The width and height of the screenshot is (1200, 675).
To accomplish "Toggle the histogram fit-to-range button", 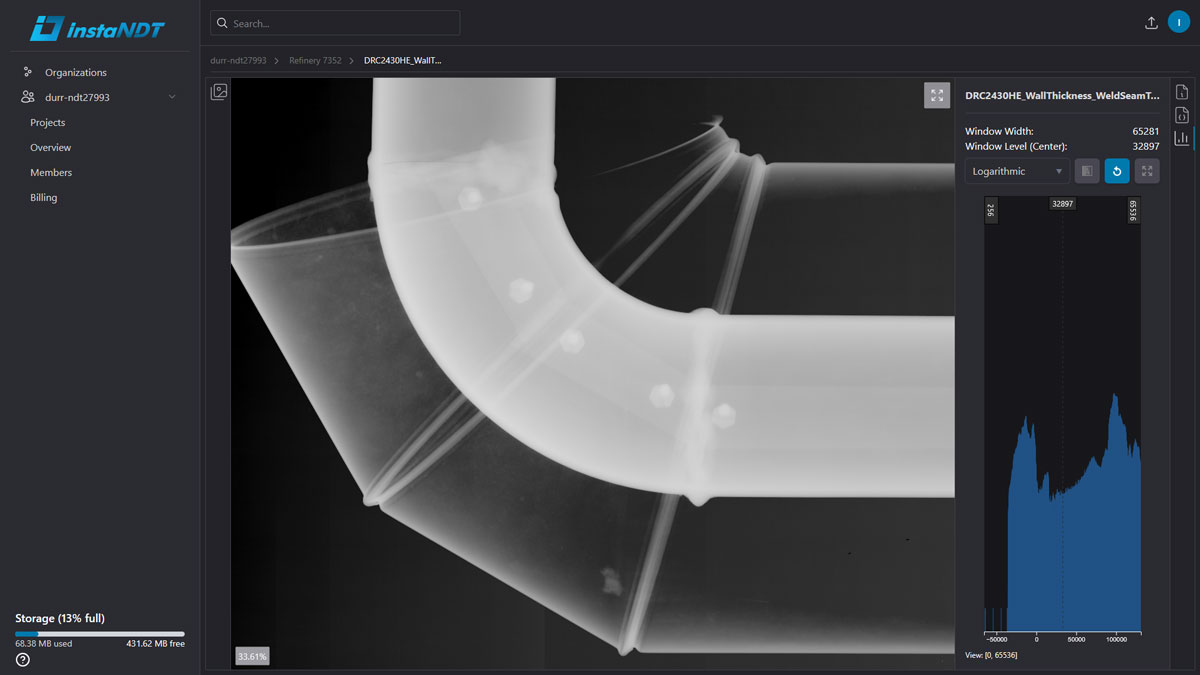I will [x=1147, y=171].
